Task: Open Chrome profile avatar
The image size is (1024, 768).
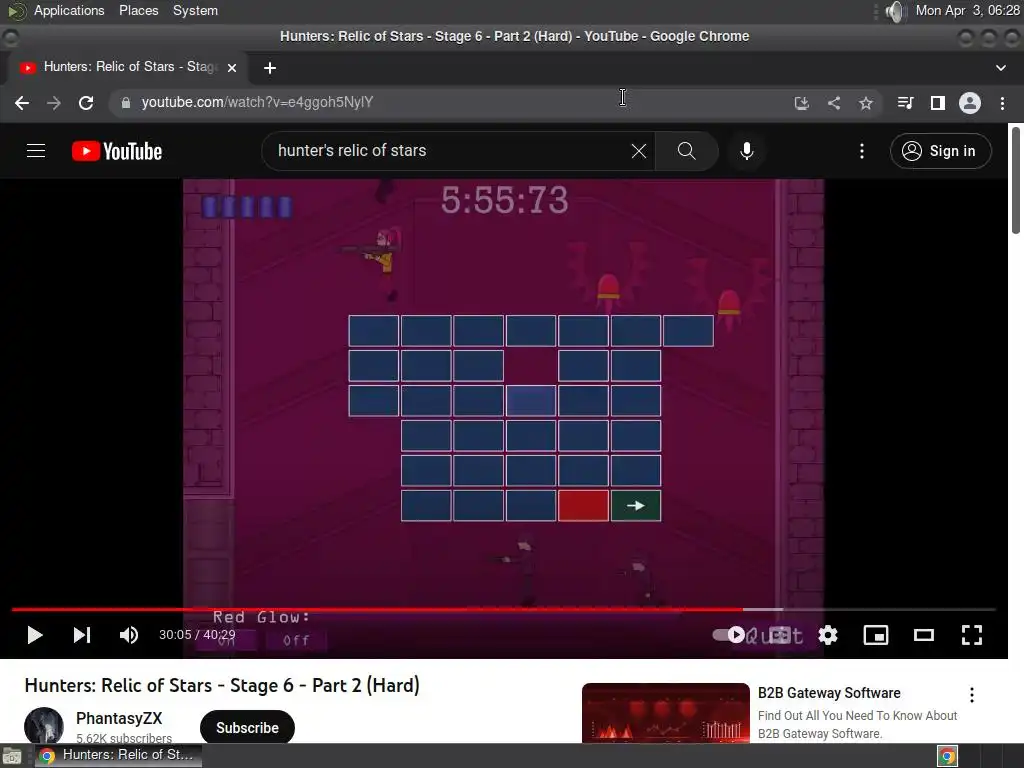Action: [970, 103]
